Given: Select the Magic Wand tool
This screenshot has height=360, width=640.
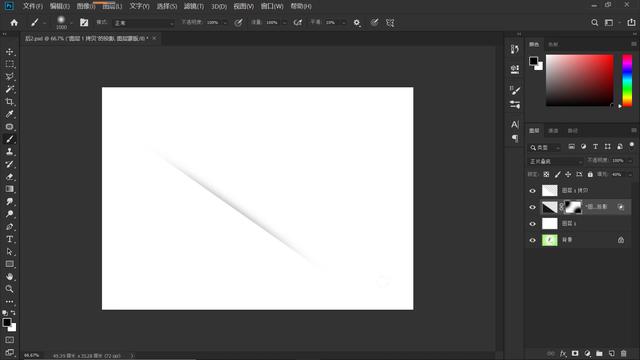Looking at the screenshot, I should (x=9, y=89).
